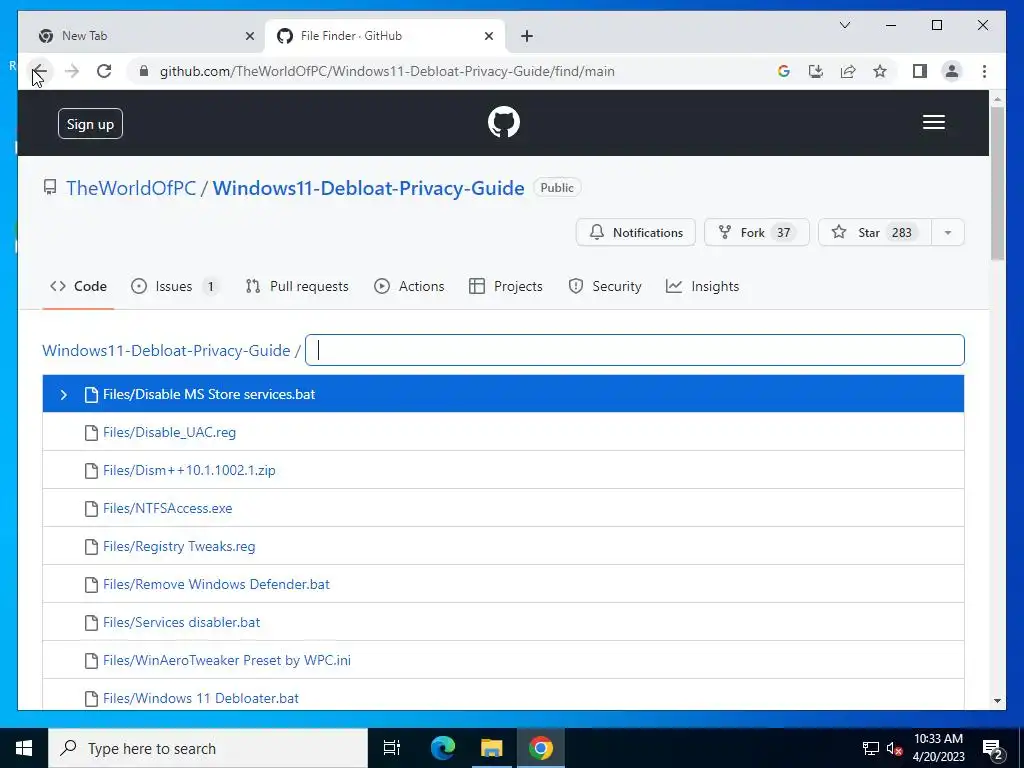Open Files/Windows 11 Debloater.bat
The image size is (1024, 768).
201,698
